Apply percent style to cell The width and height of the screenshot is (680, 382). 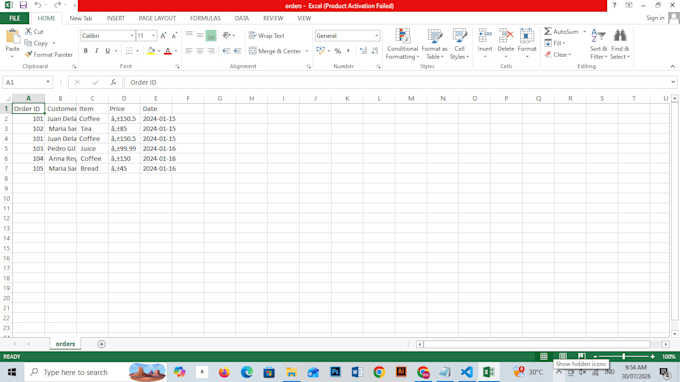[337, 51]
